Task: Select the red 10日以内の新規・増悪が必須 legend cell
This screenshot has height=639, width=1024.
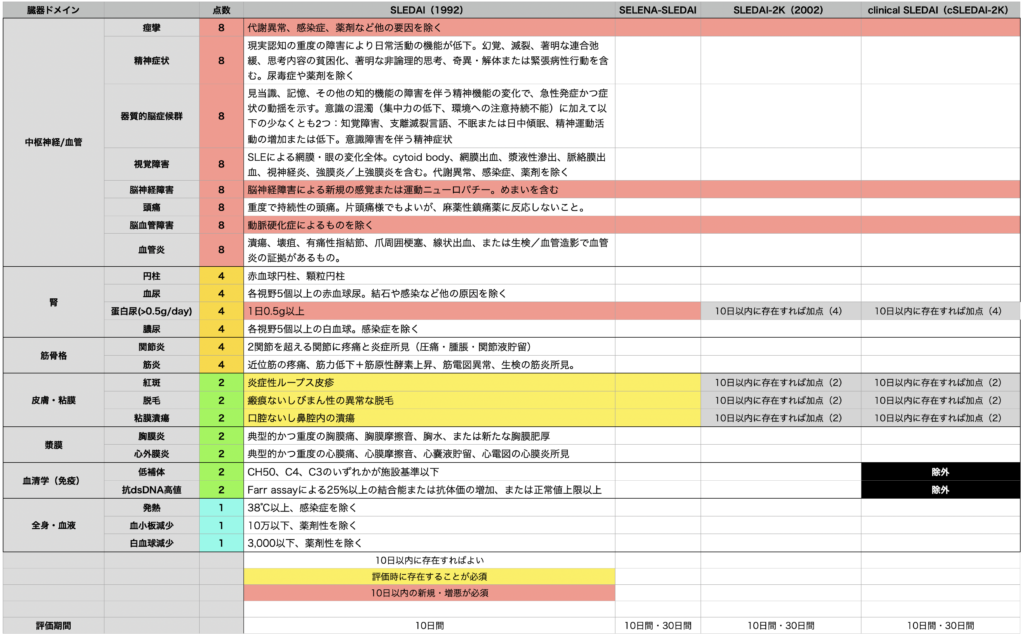Action: 429,593
